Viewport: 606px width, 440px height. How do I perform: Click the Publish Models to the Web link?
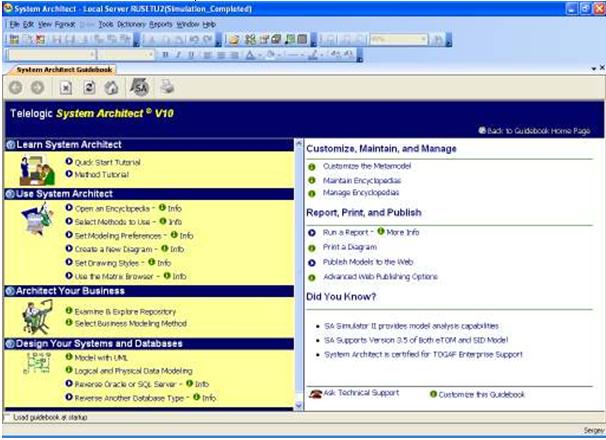[368, 262]
